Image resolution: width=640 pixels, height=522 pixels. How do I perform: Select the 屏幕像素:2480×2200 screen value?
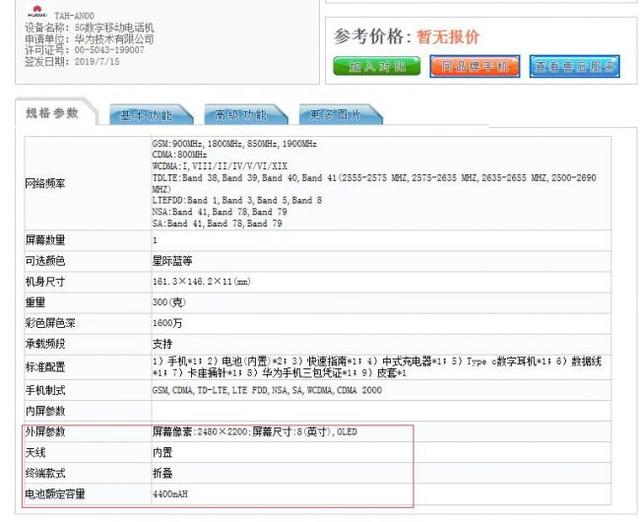pos(255,432)
